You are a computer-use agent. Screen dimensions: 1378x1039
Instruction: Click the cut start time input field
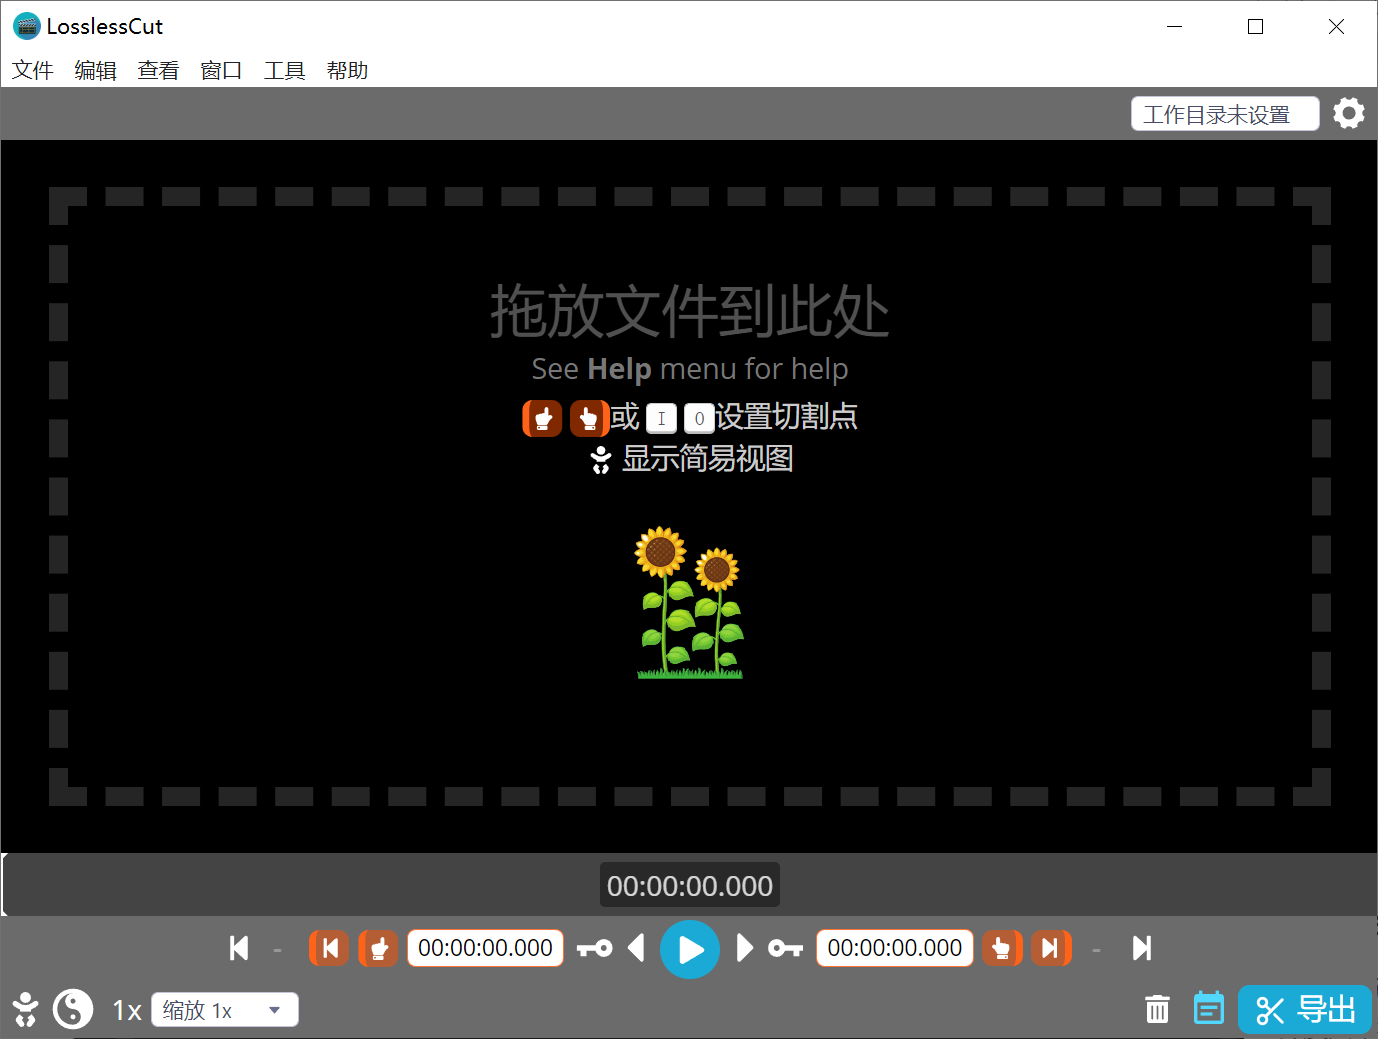click(x=485, y=948)
